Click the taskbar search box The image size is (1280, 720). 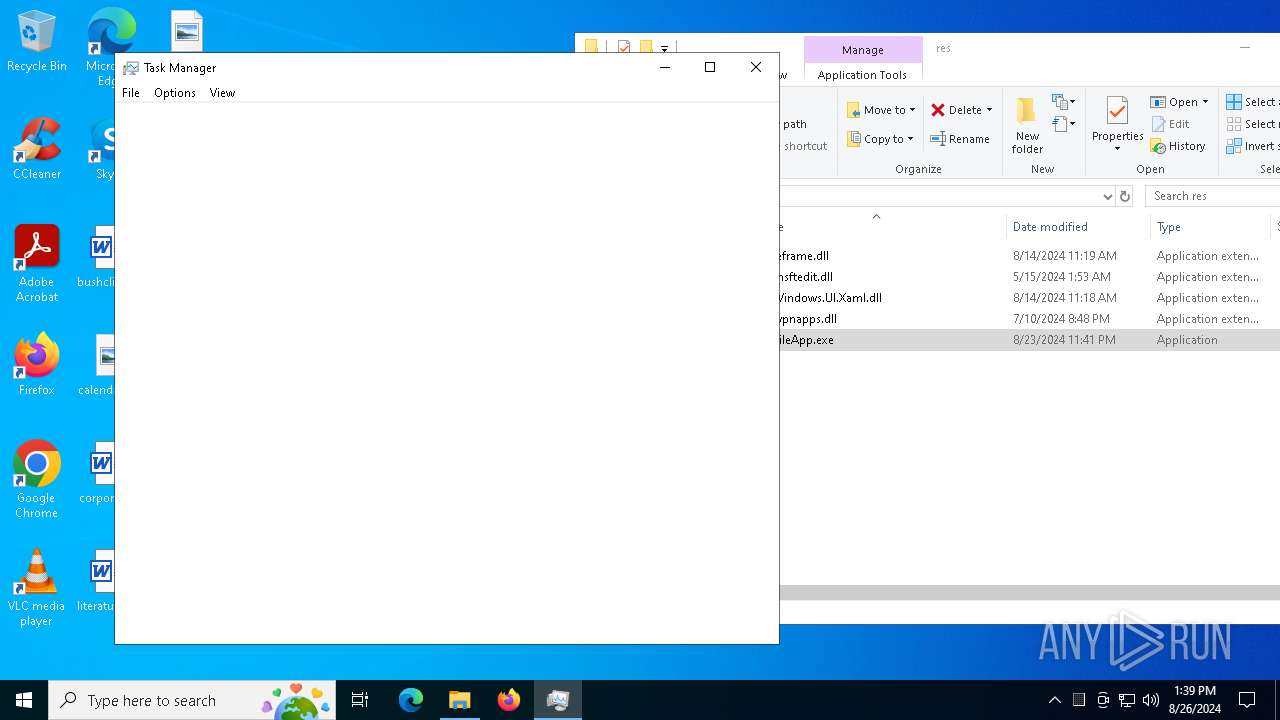coord(192,700)
